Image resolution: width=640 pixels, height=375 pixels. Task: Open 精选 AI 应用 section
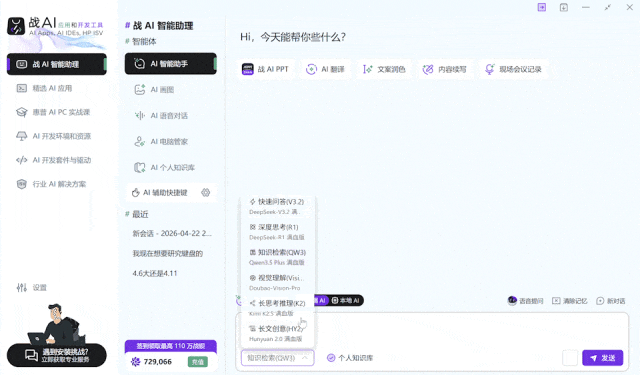tap(52, 88)
